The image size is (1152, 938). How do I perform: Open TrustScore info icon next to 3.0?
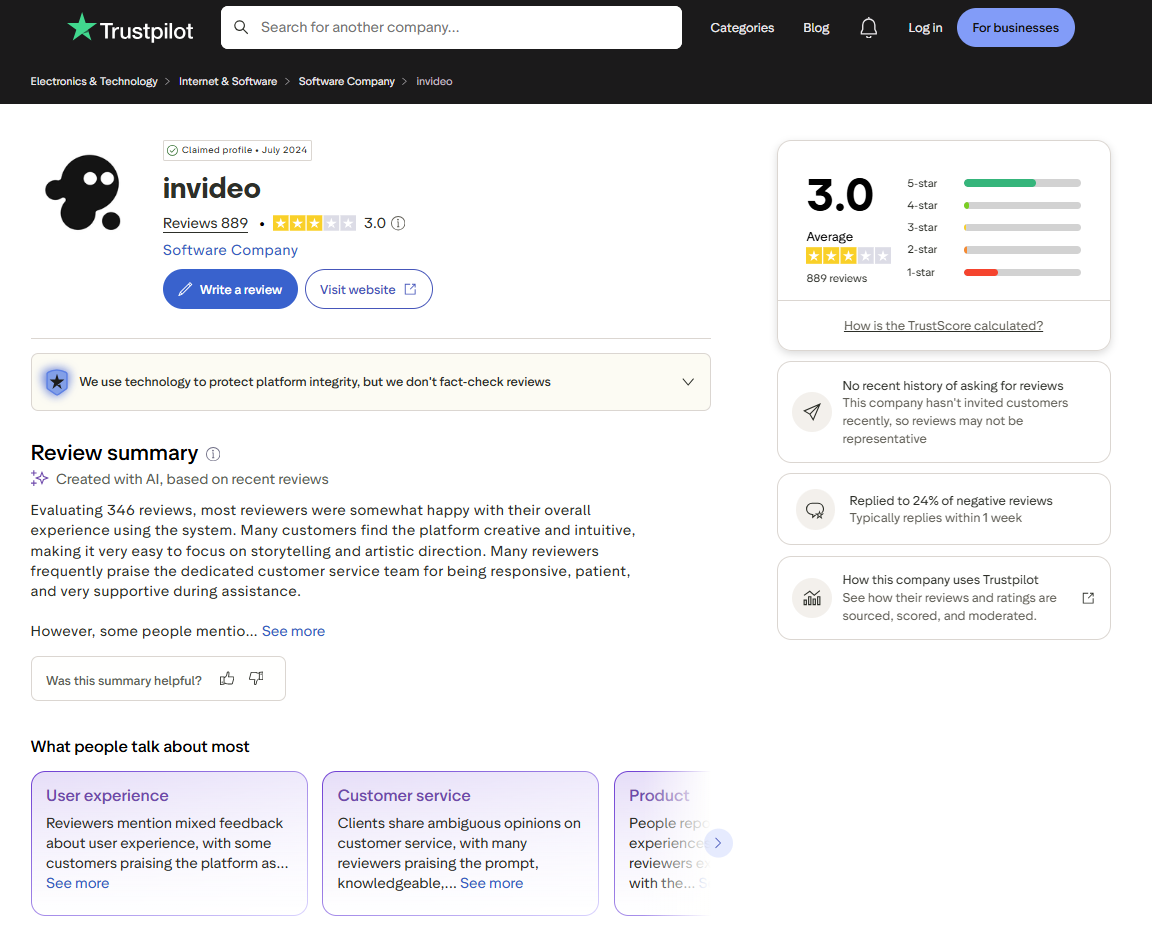coord(398,223)
